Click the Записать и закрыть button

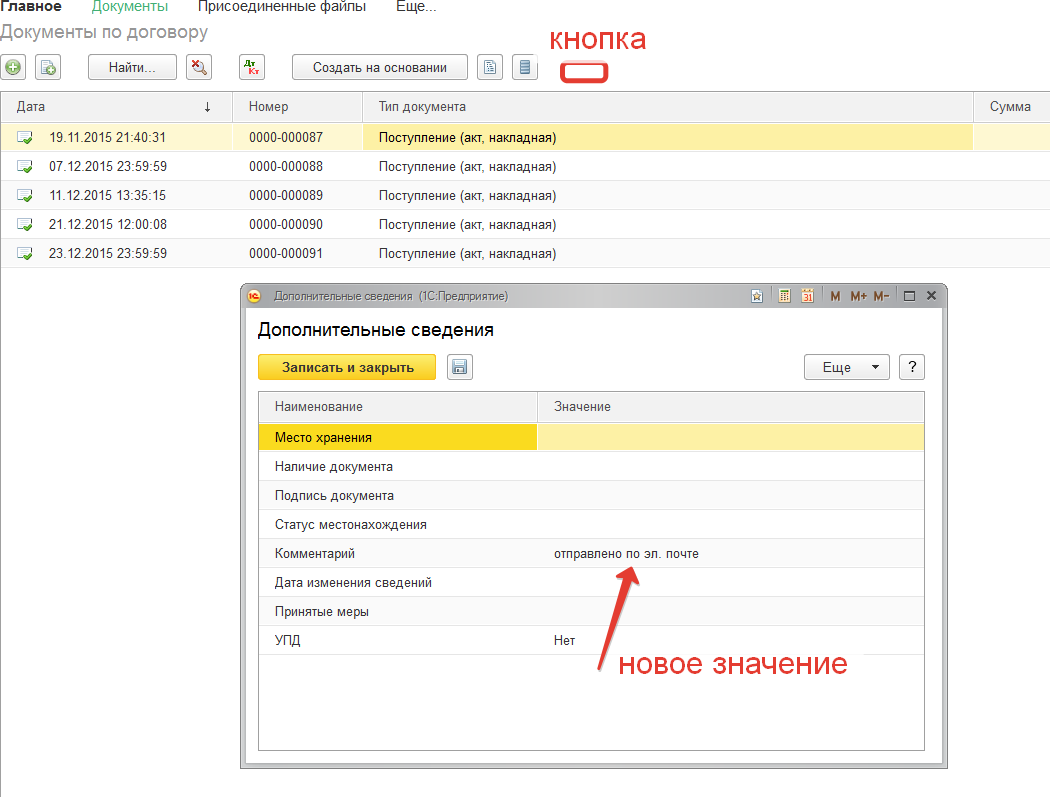(347, 367)
